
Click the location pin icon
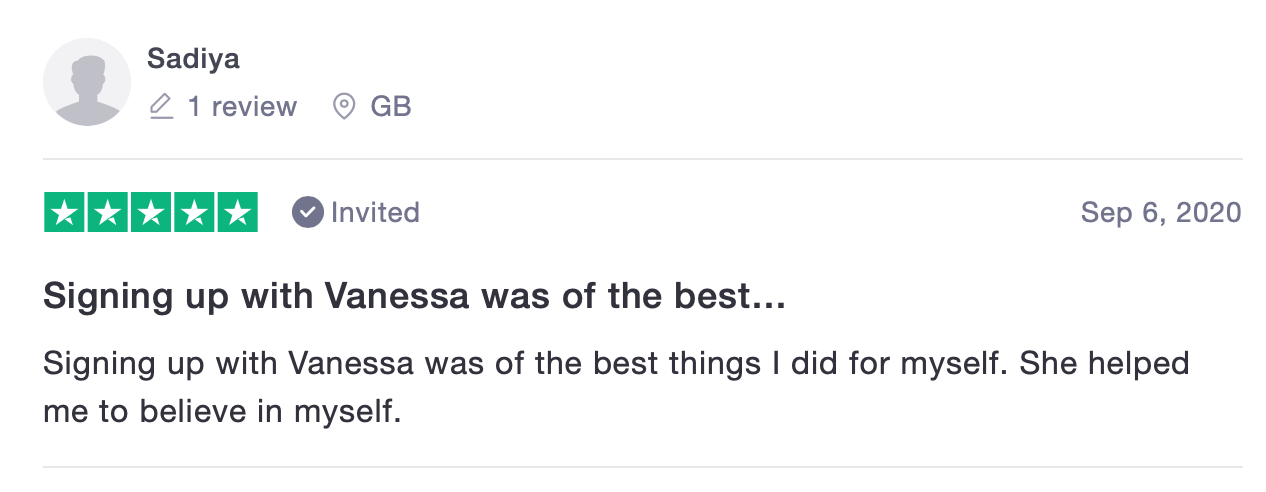click(x=344, y=106)
